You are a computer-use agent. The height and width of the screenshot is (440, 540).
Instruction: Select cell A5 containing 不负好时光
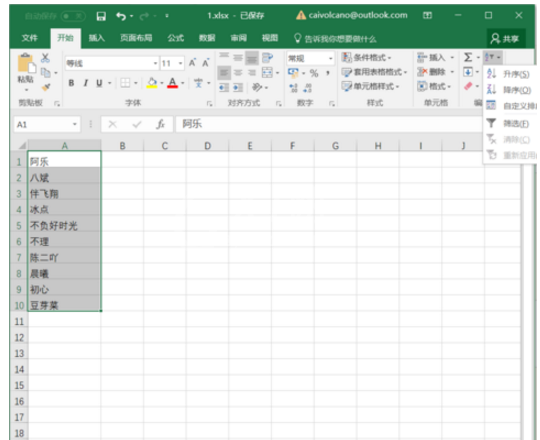click(64, 226)
